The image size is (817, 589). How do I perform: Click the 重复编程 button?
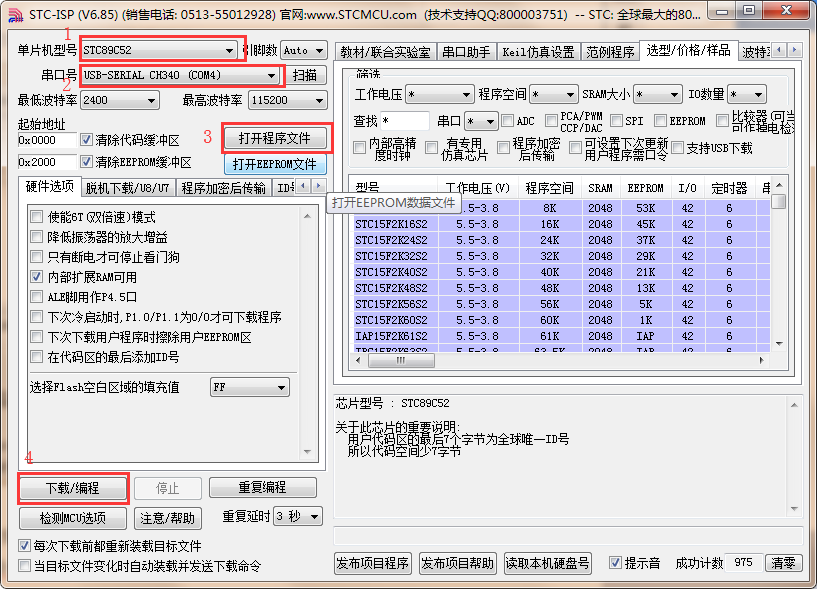pyautogui.click(x=262, y=487)
